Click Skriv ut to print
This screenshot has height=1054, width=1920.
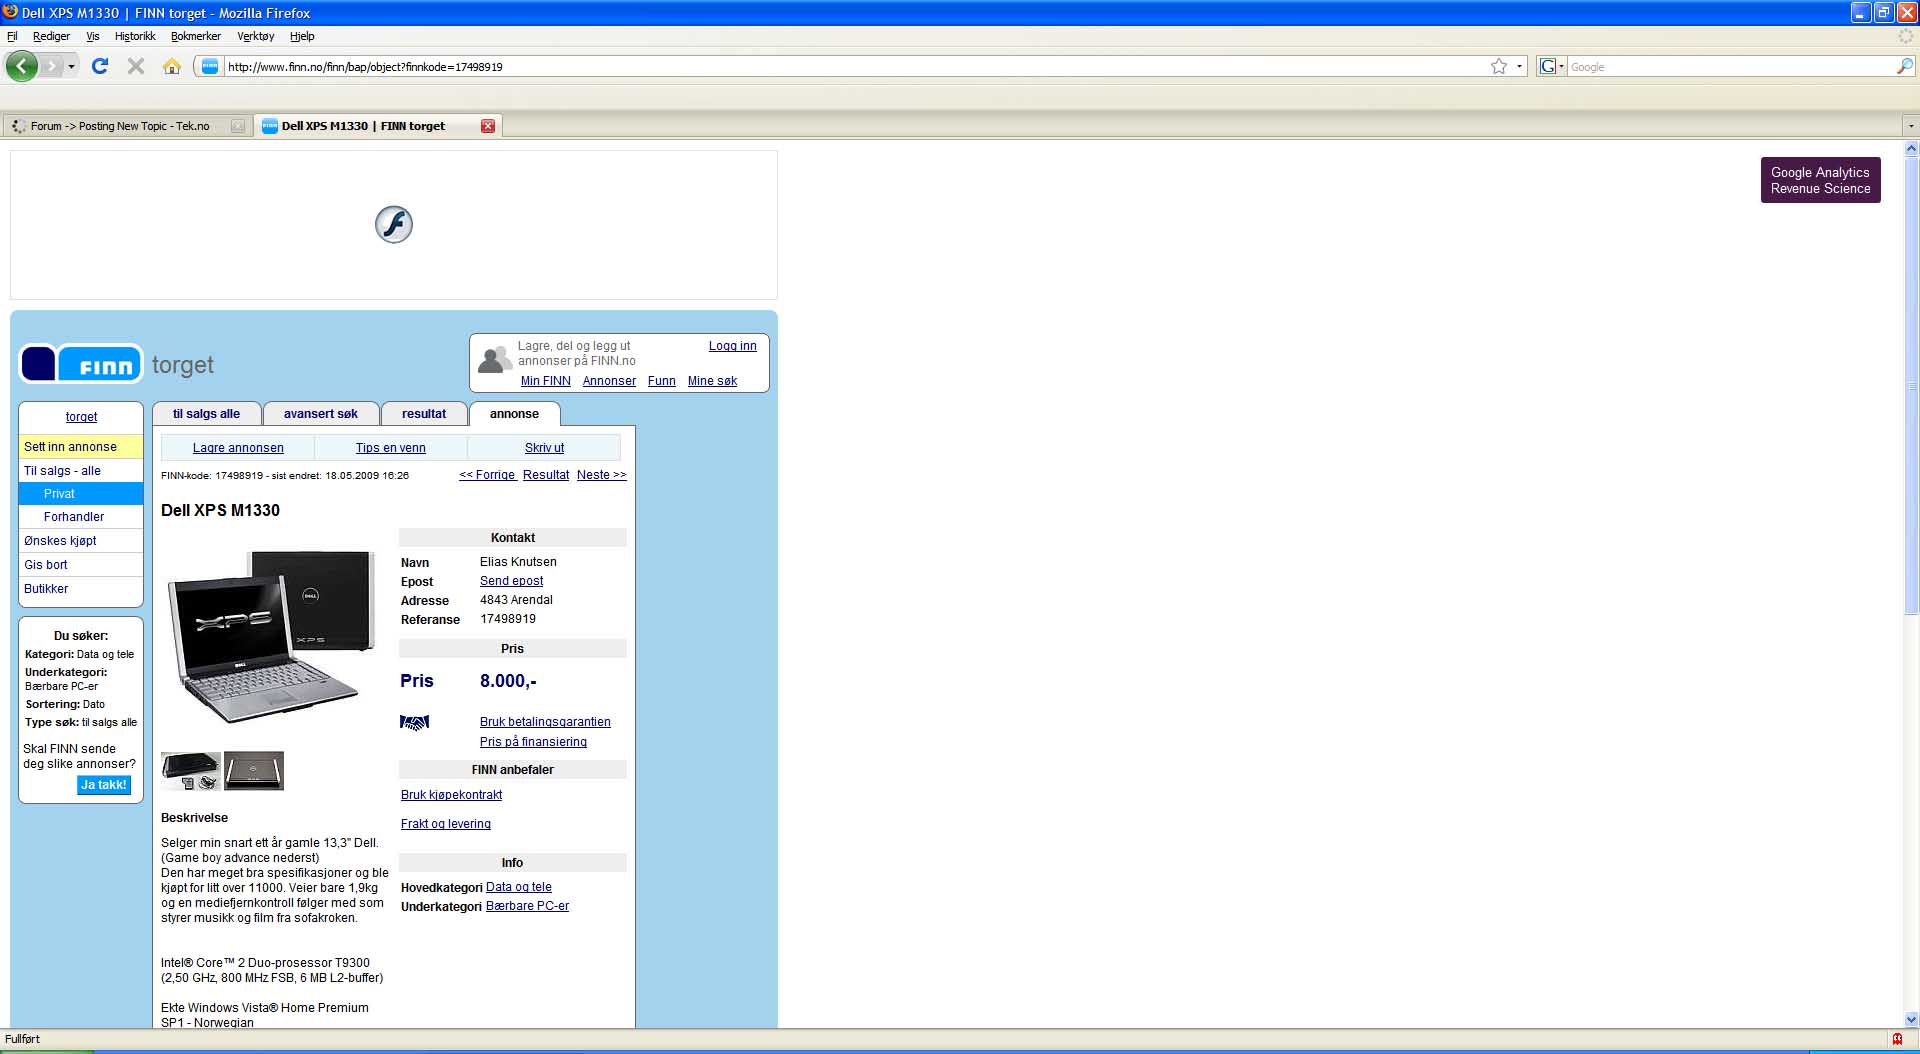(x=544, y=448)
